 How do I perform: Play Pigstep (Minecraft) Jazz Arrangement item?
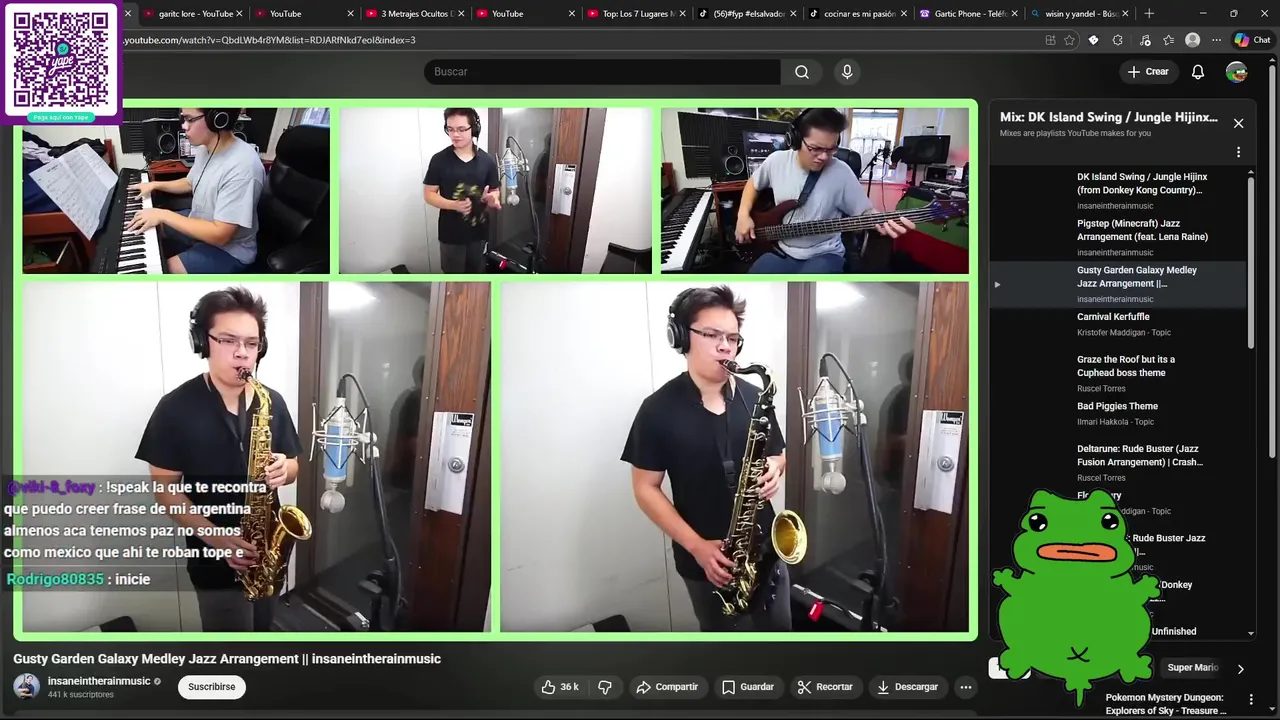coord(1118,237)
